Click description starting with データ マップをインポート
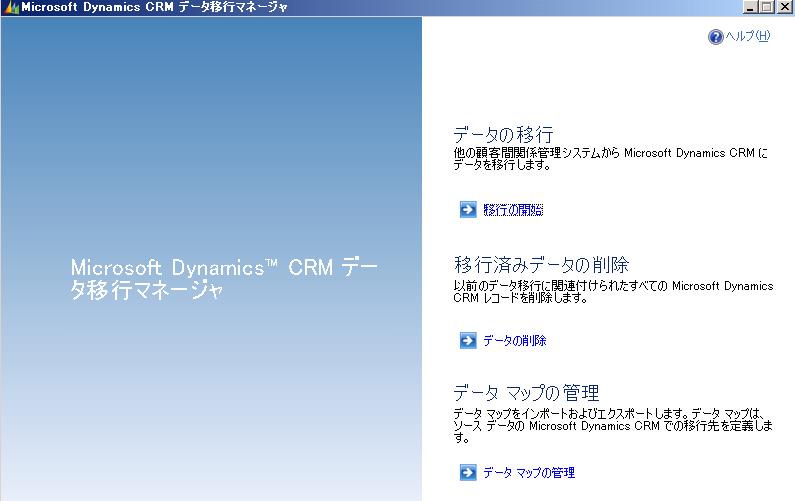 613,426
